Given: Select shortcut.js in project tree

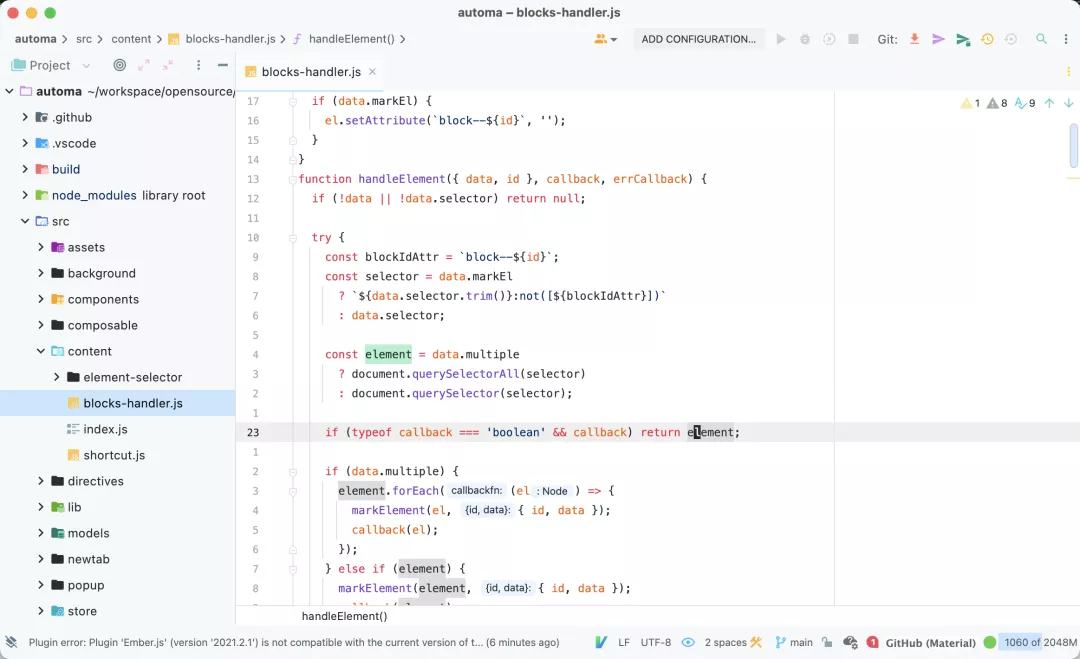Looking at the screenshot, I should point(114,455).
